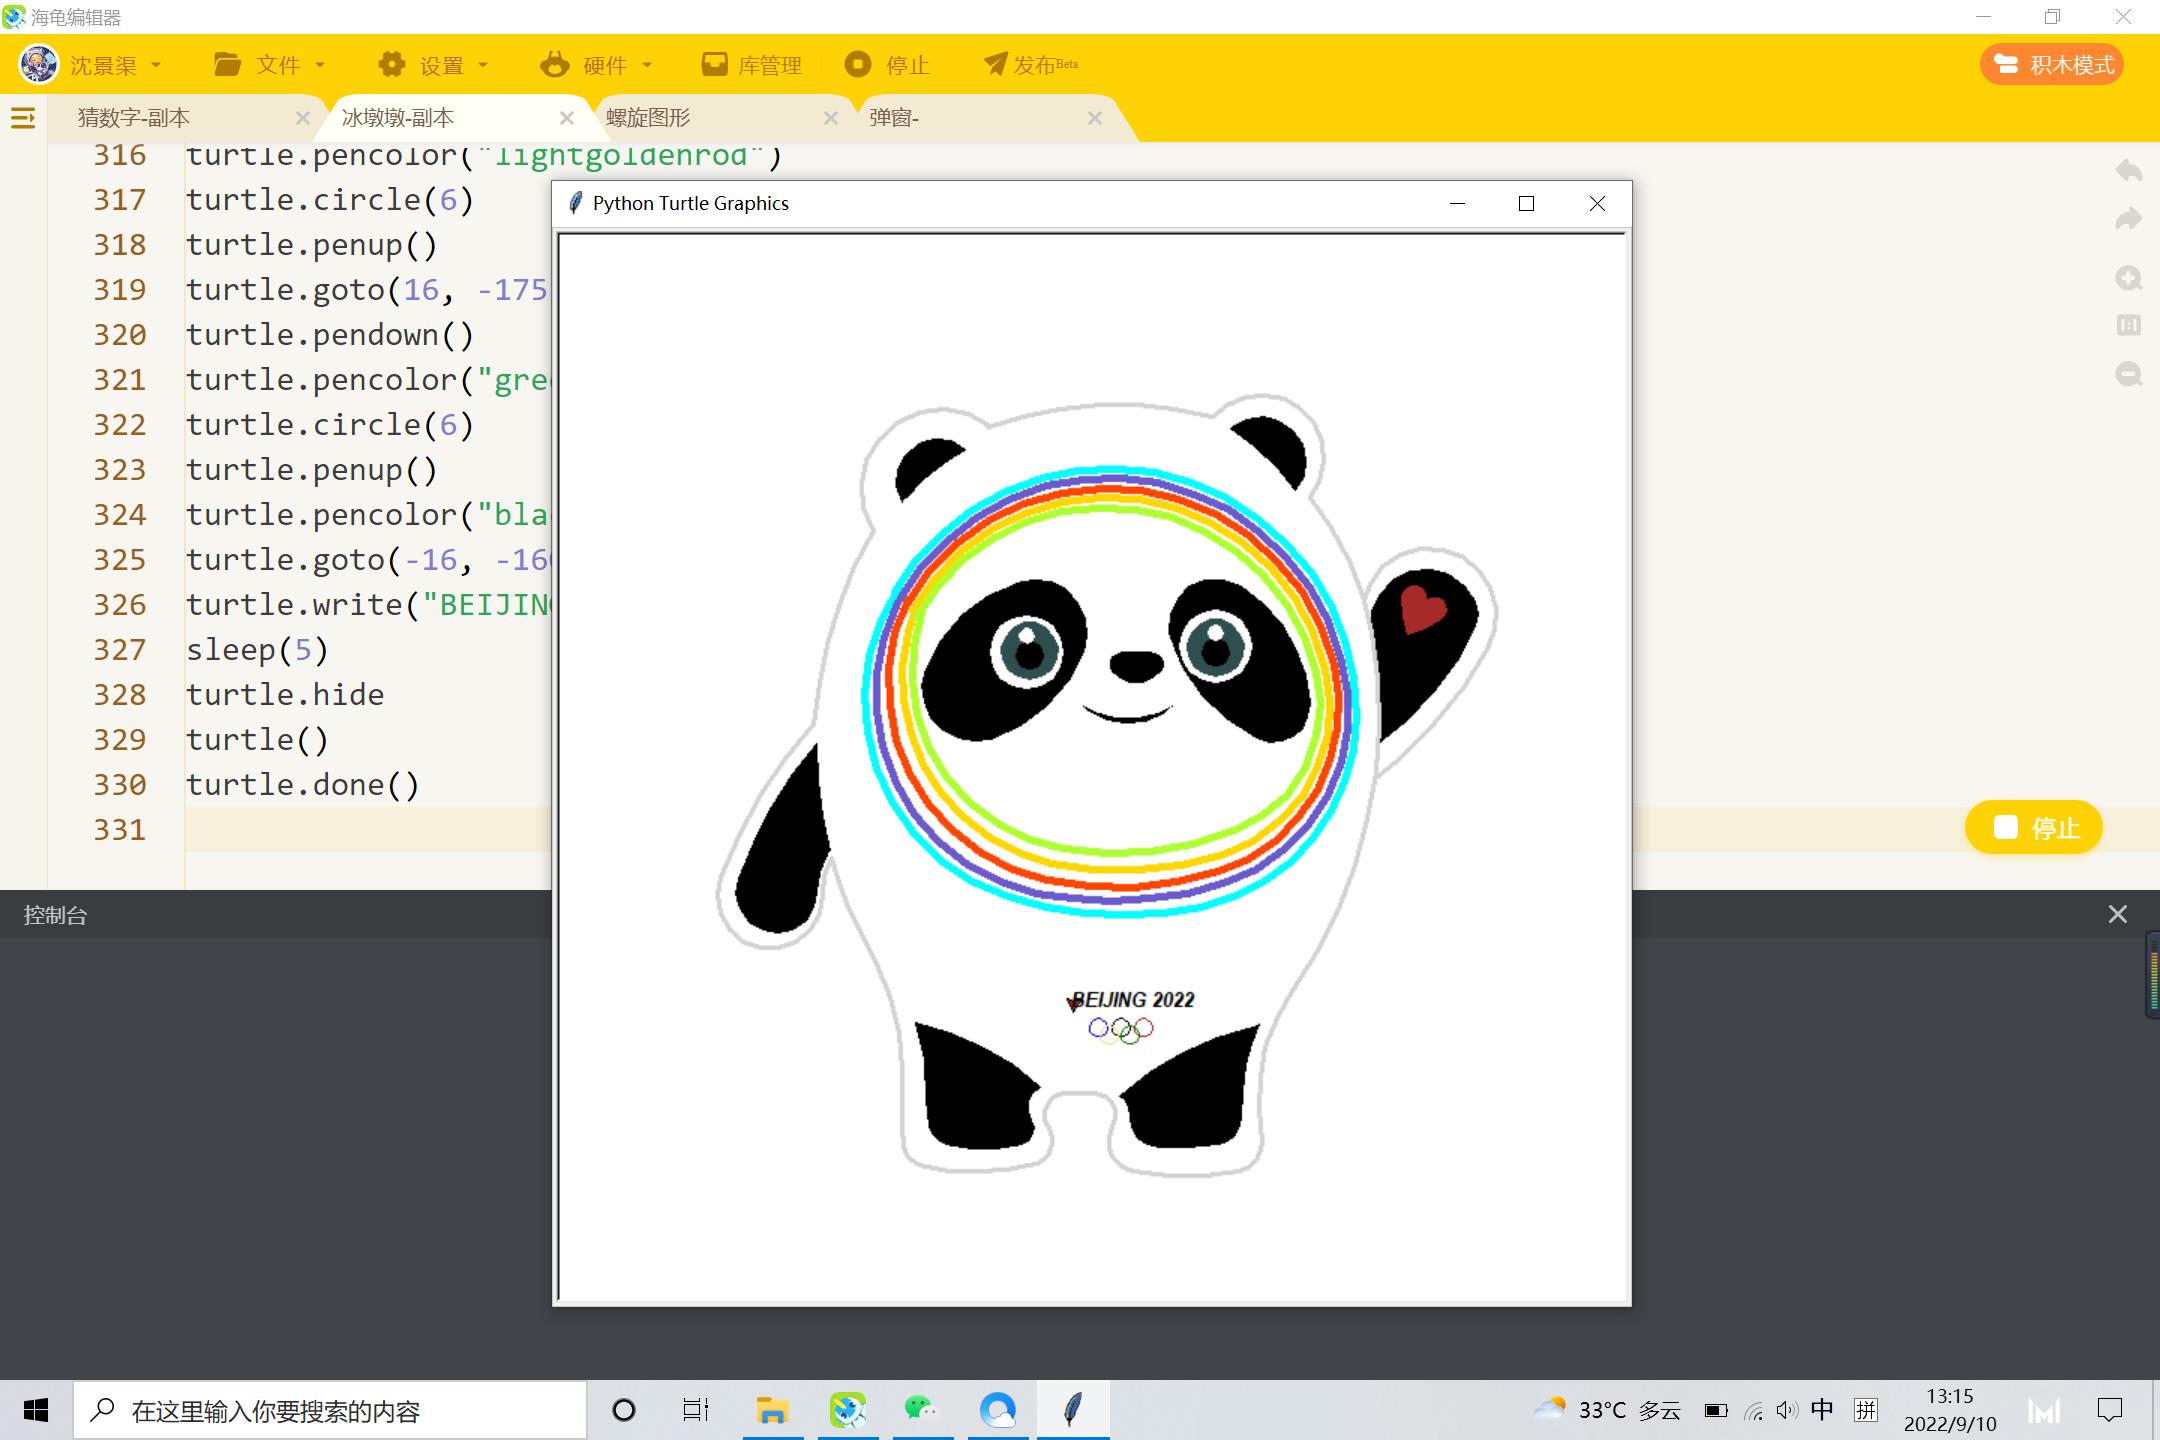Open the Windows Start menu
The height and width of the screenshot is (1440, 2160).
pyautogui.click(x=36, y=1411)
